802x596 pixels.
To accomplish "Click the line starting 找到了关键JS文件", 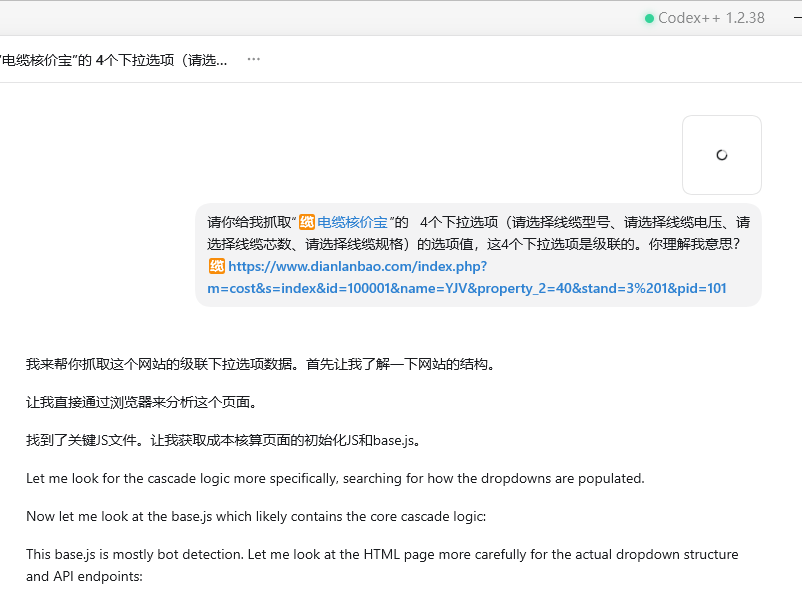I will (224, 440).
